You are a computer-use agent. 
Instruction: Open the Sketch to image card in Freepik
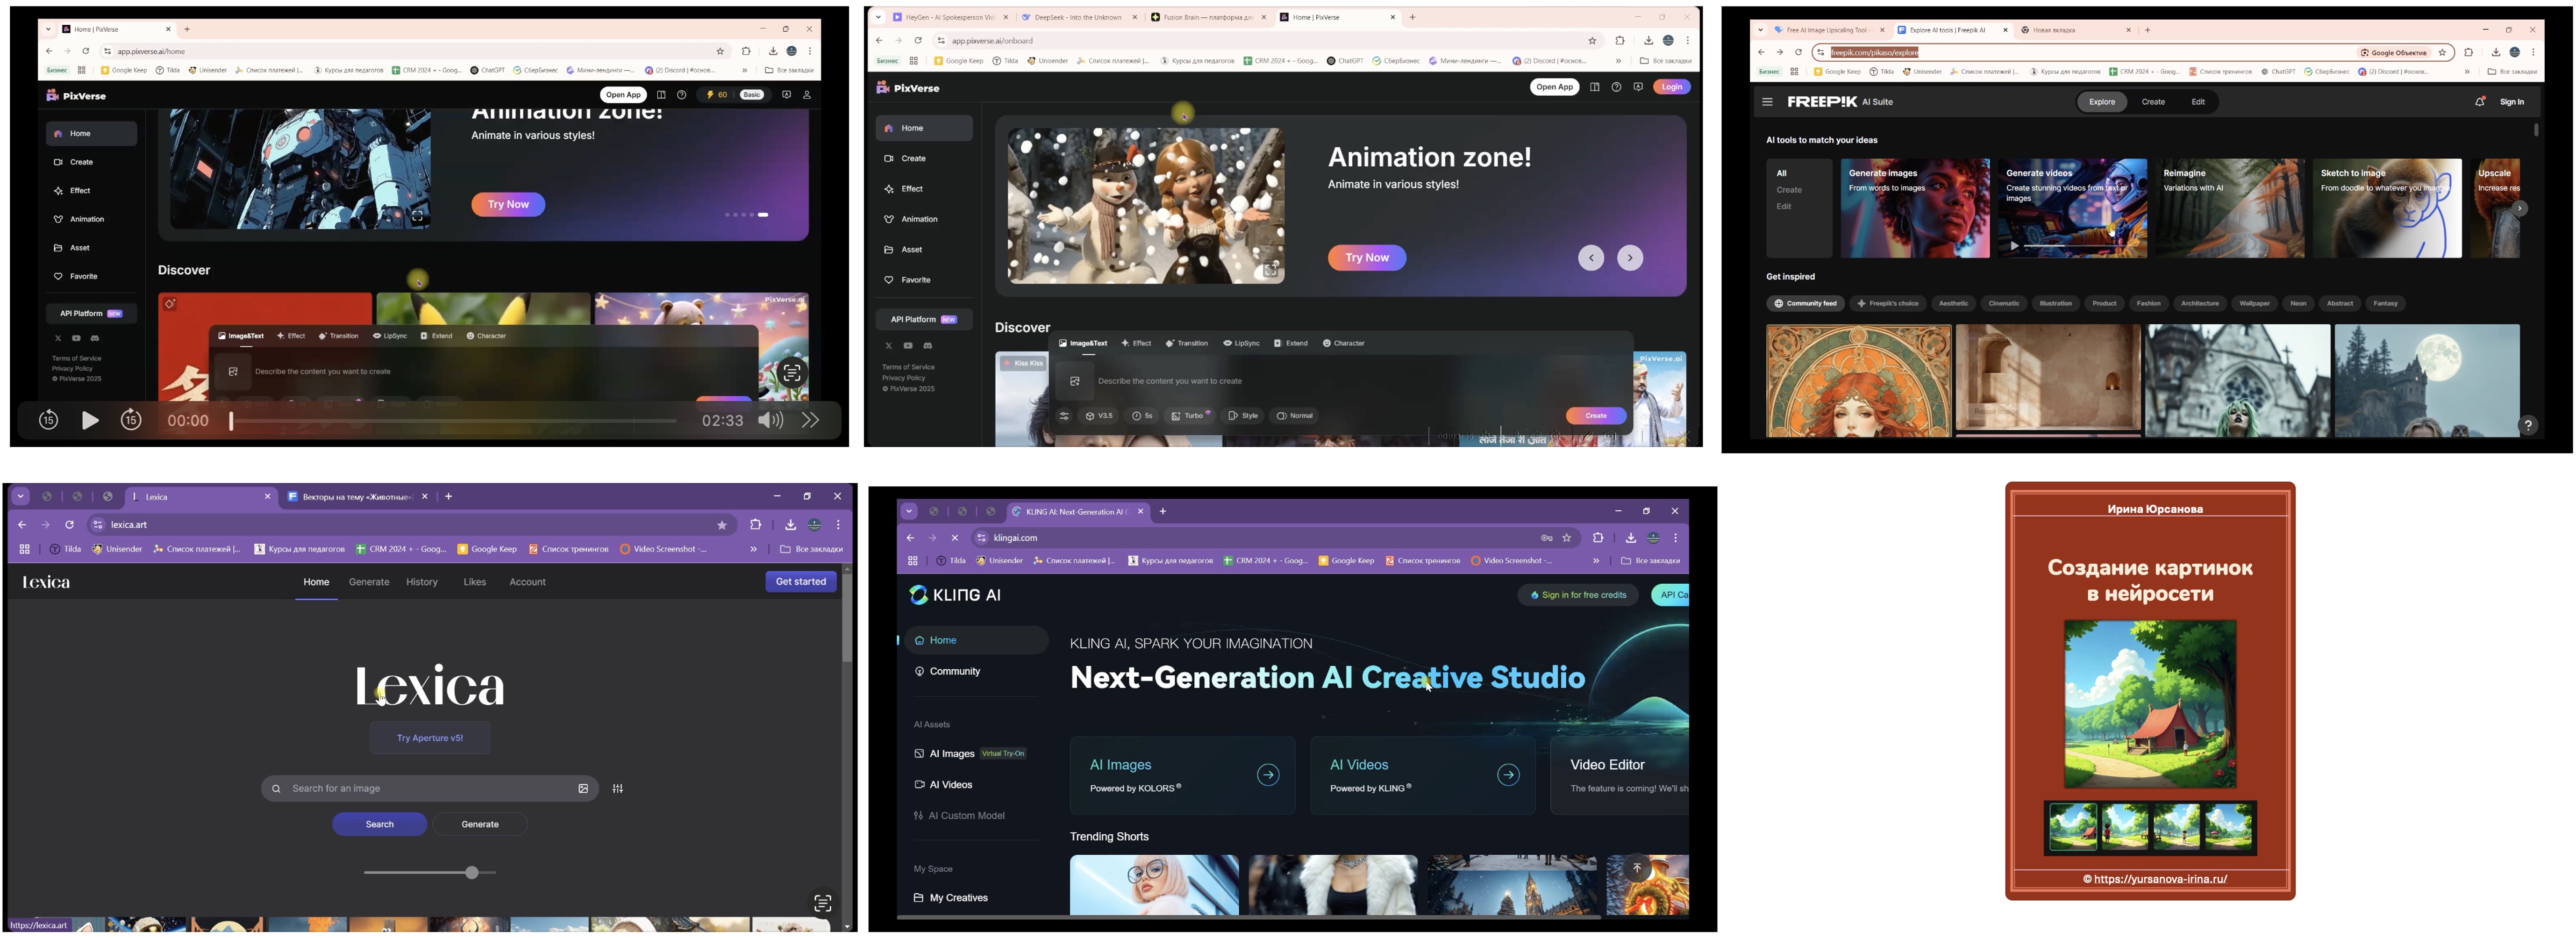[2387, 208]
